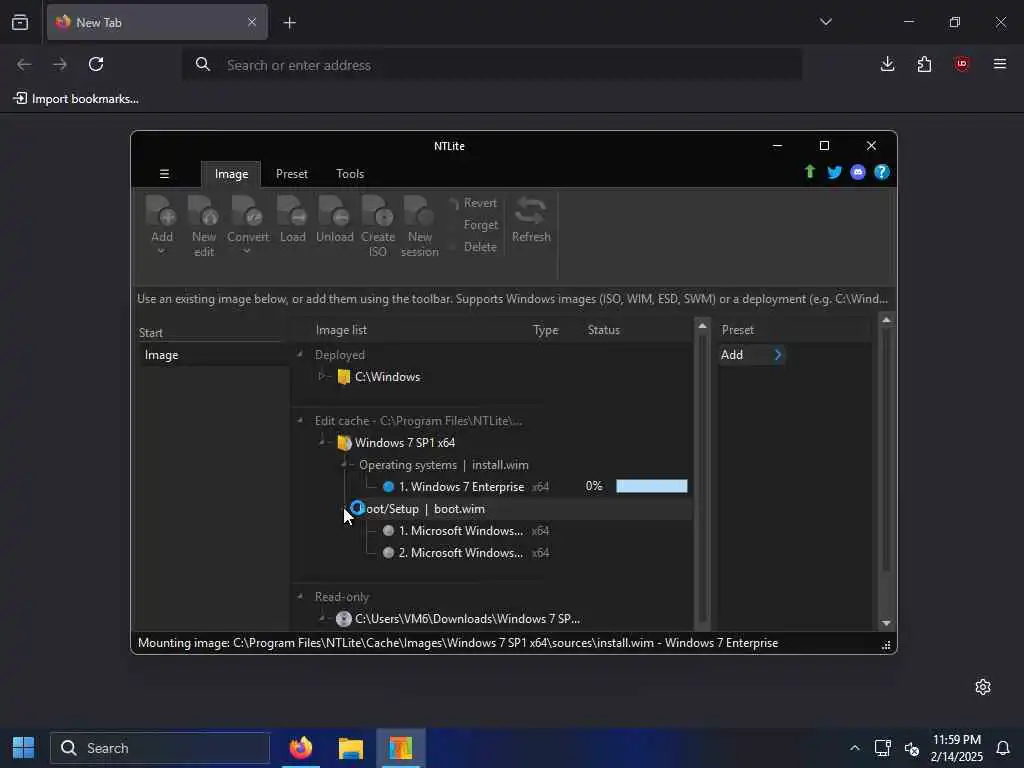Open Firefox downloads icon
1024x768 pixels.
pos(887,64)
